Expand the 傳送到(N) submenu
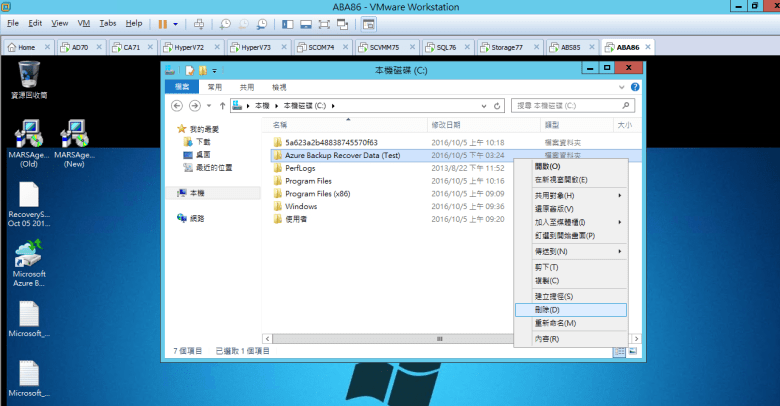Image resolution: width=780 pixels, height=406 pixels. click(x=571, y=251)
